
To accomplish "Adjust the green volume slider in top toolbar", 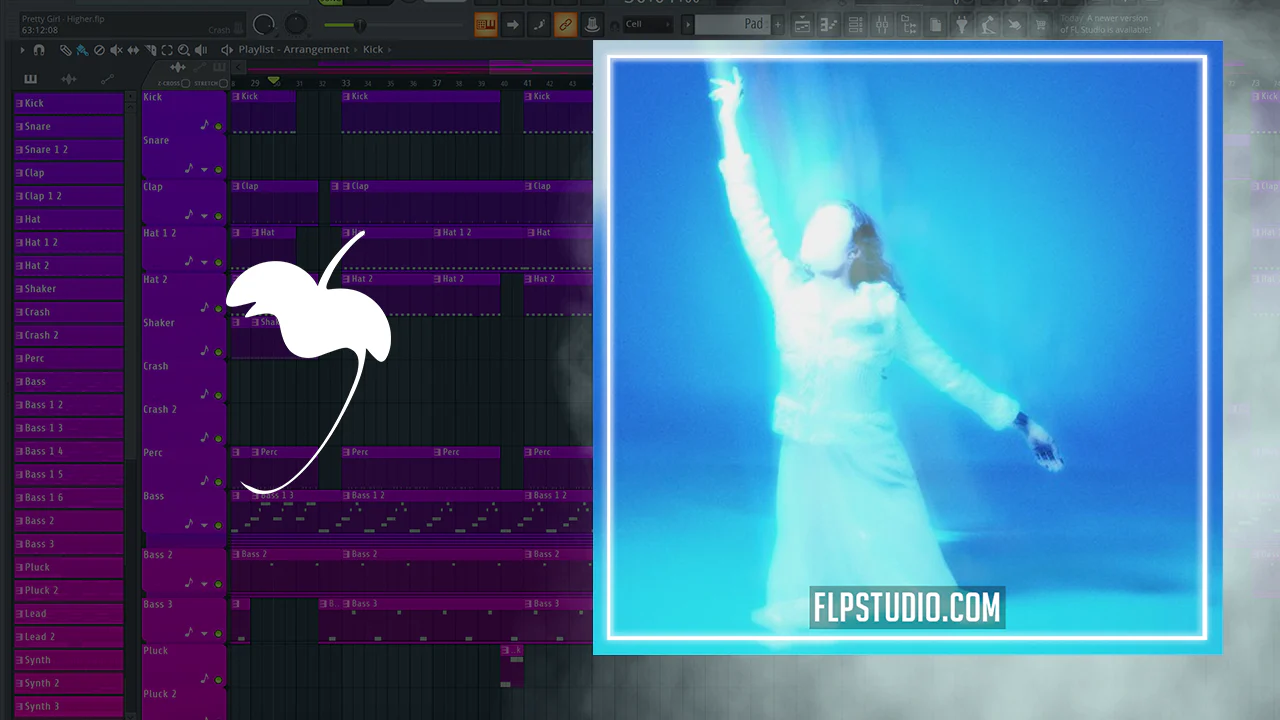I will pyautogui.click(x=358, y=25).
